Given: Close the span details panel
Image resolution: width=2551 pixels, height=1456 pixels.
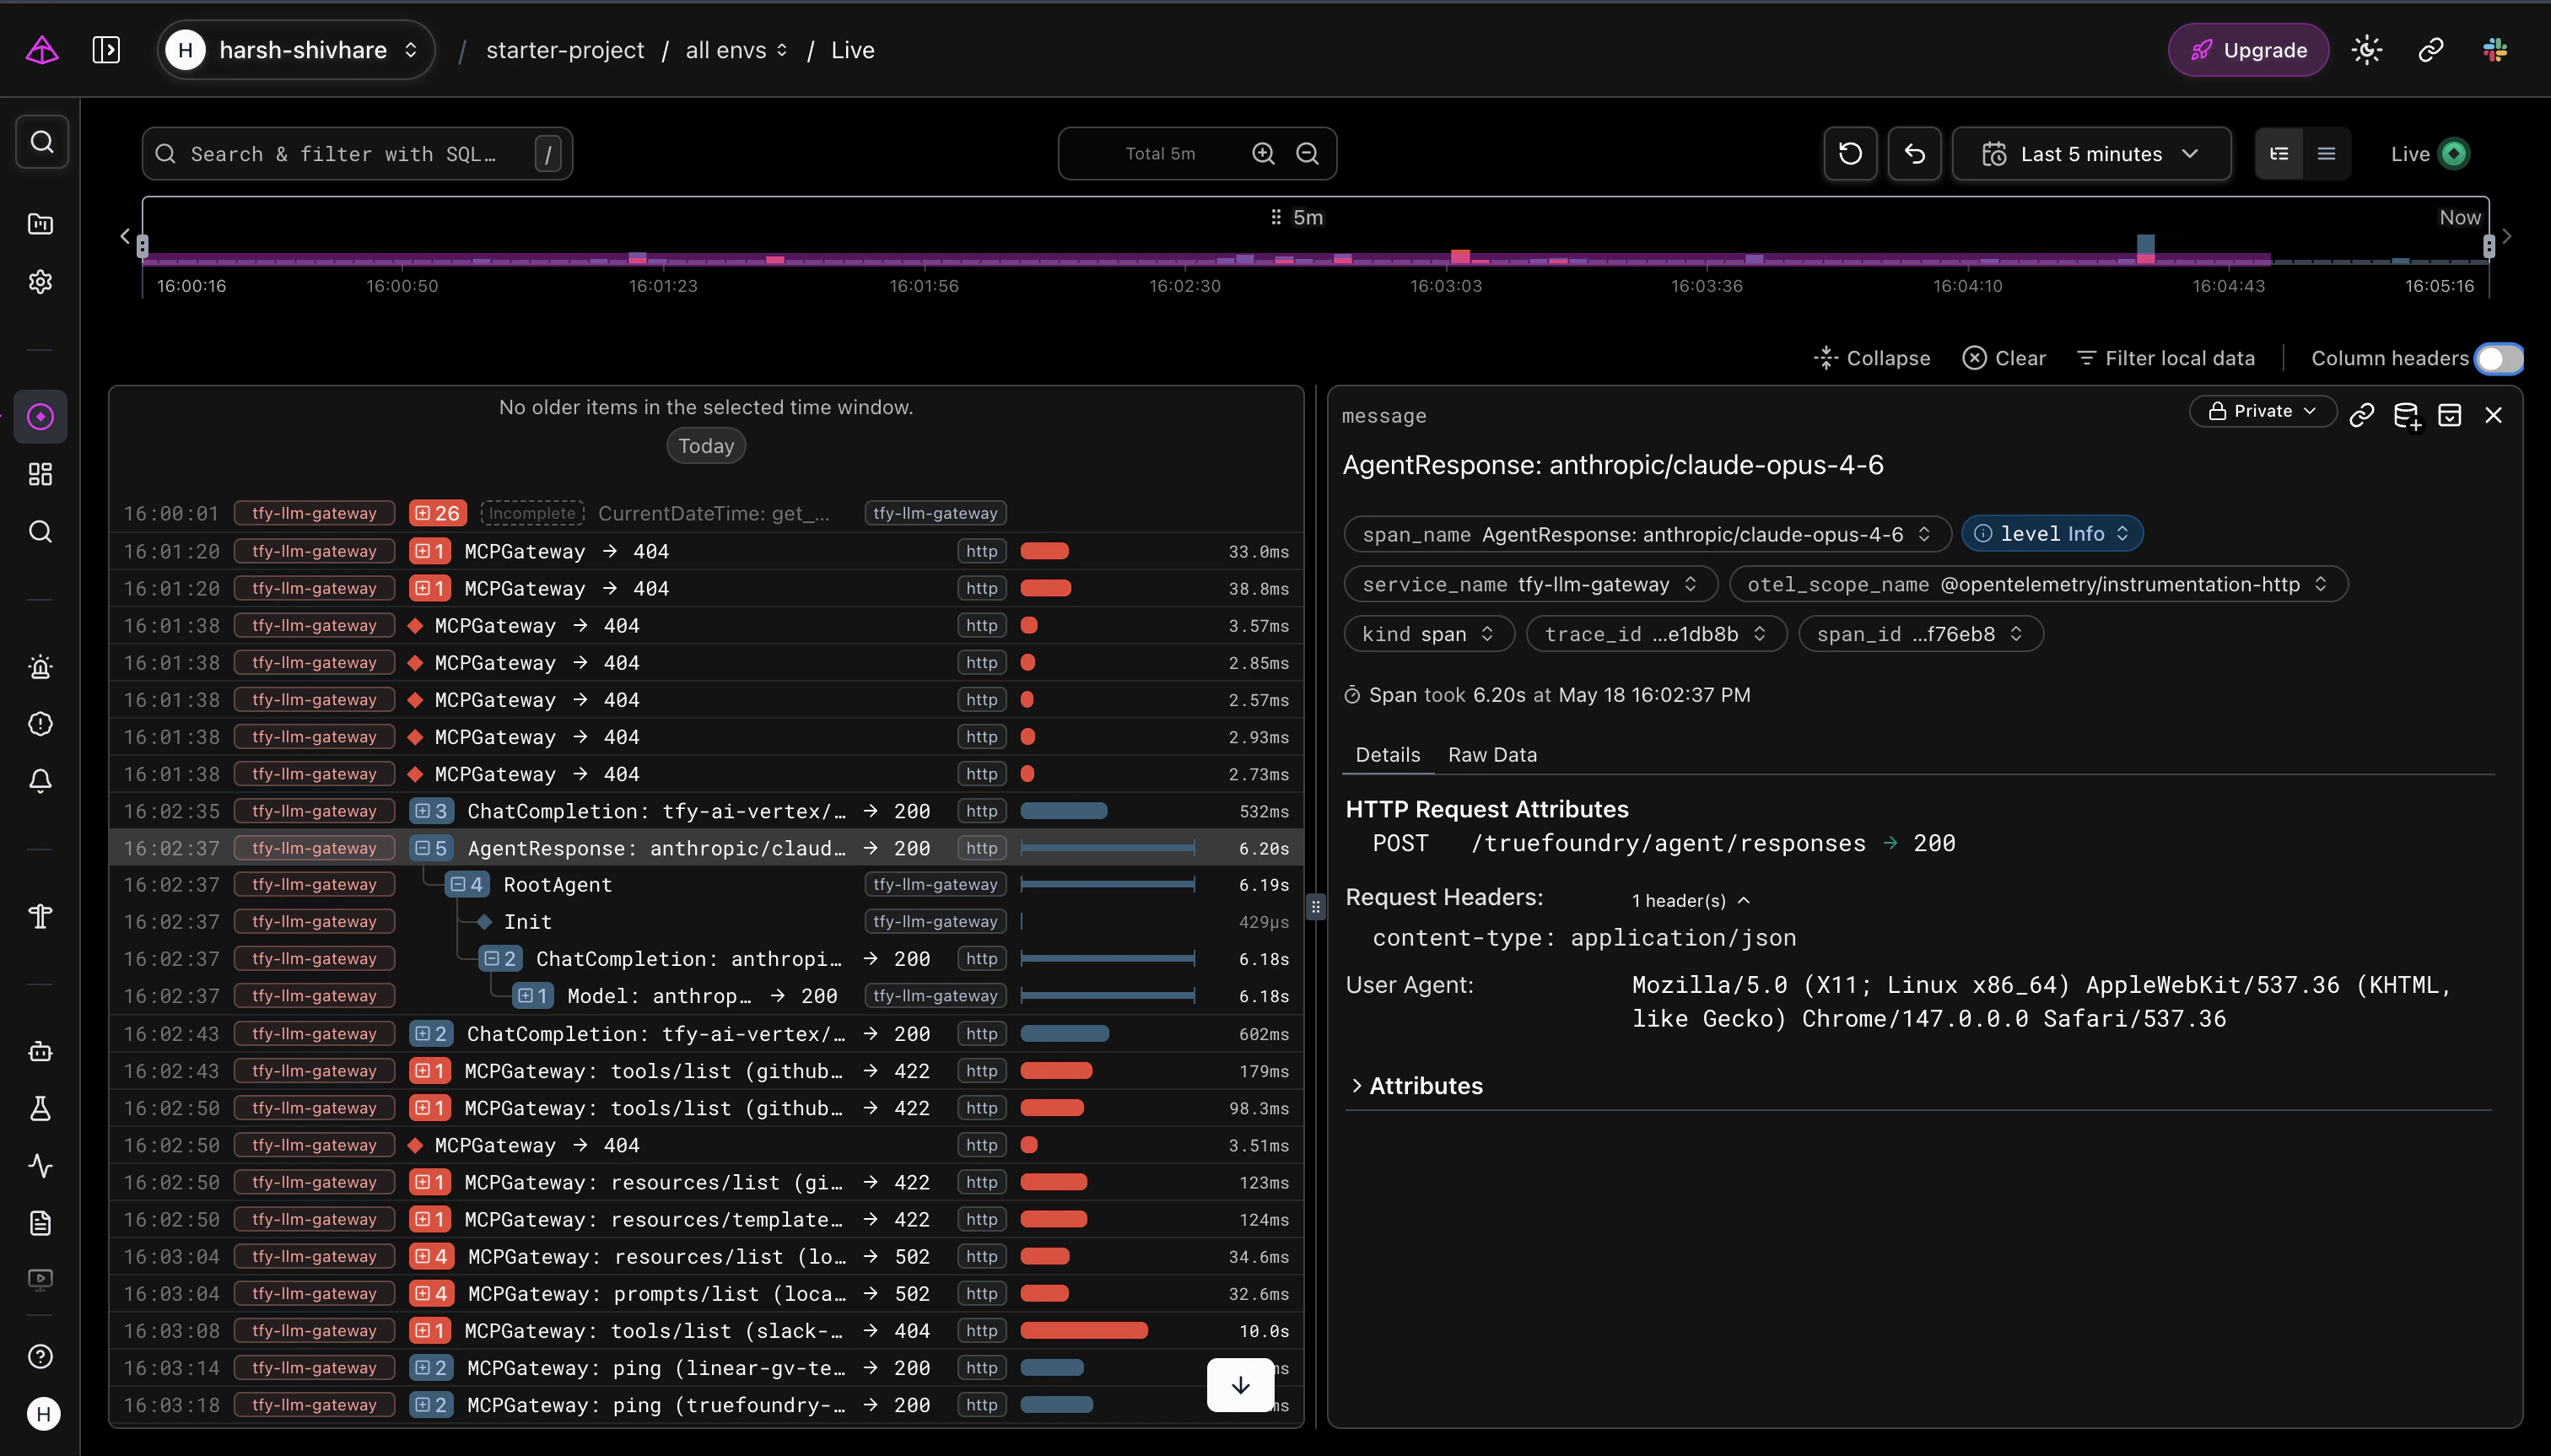Looking at the screenshot, I should pyautogui.click(x=2493, y=415).
